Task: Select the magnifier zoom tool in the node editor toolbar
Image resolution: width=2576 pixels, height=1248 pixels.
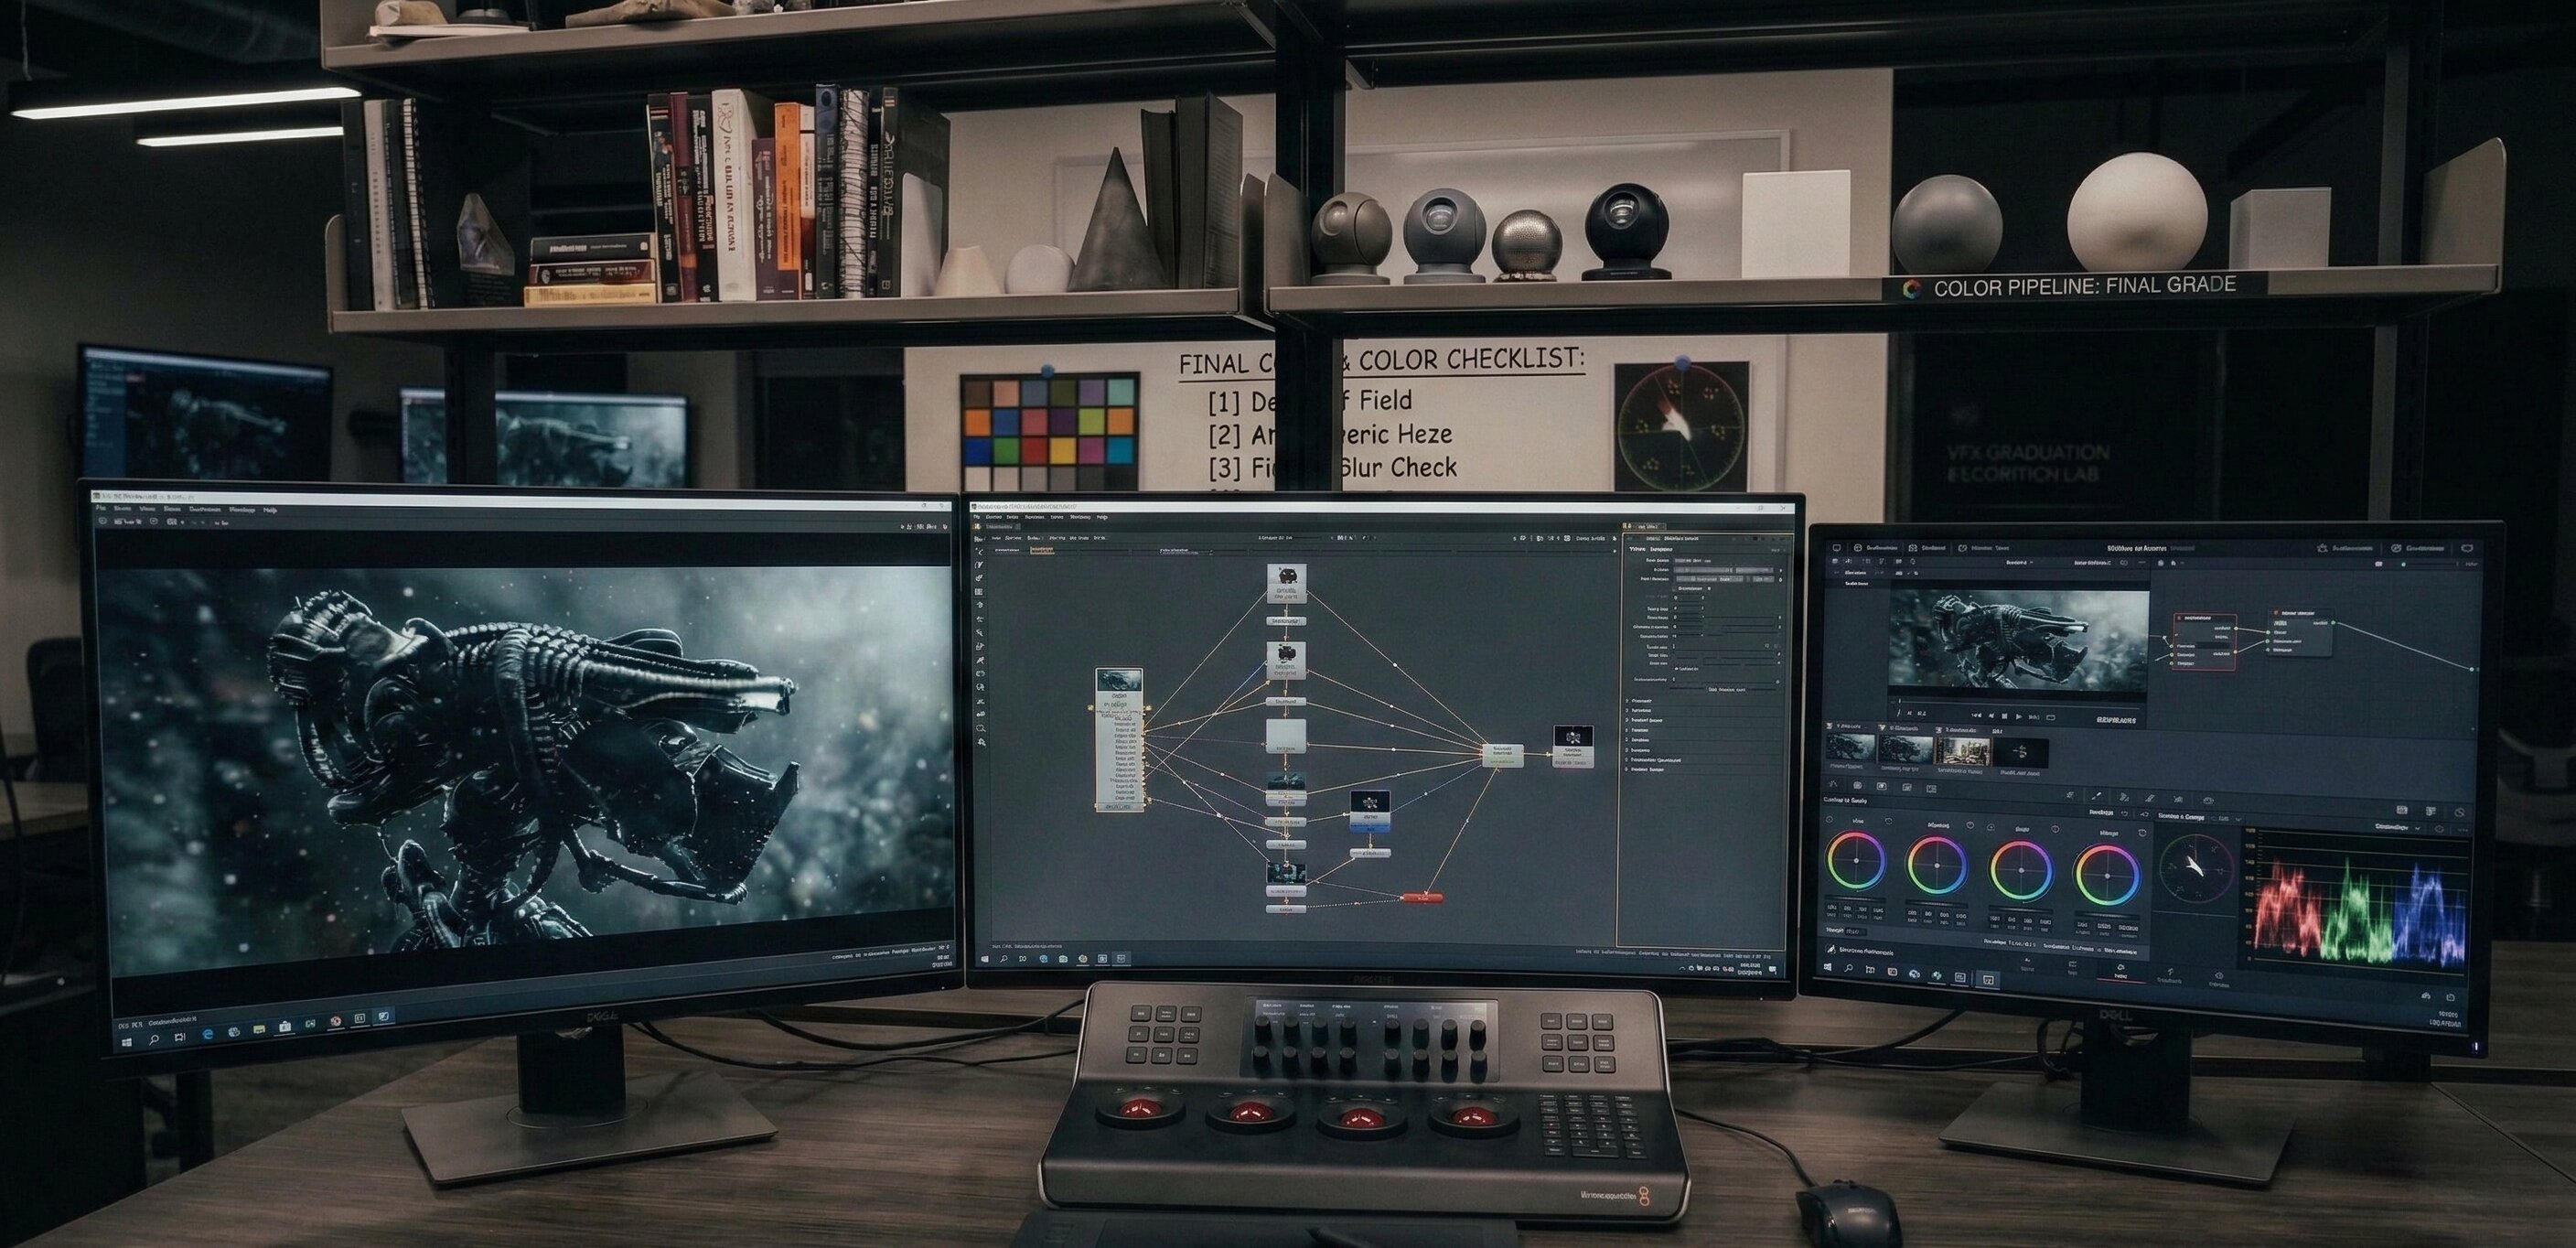Action: 981,729
